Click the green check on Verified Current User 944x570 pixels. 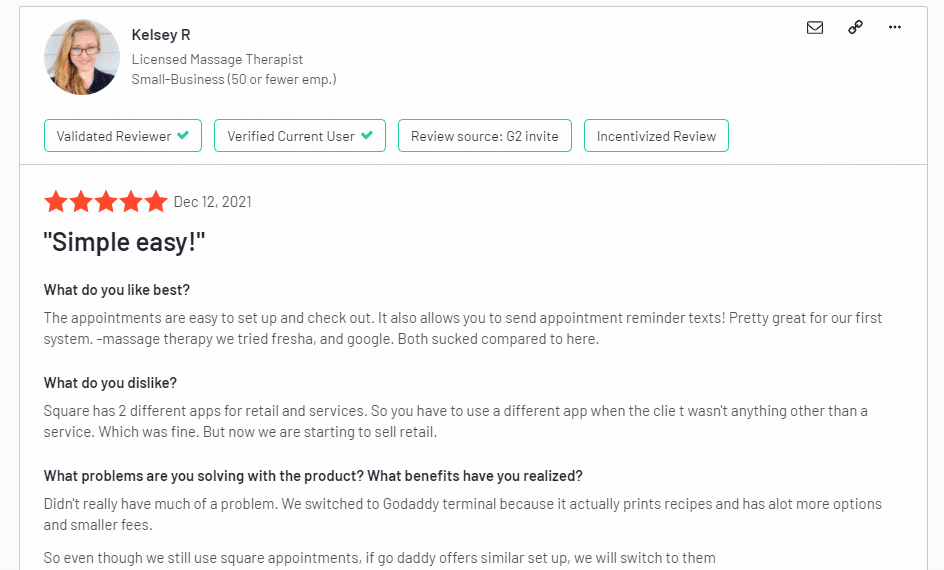click(x=367, y=135)
